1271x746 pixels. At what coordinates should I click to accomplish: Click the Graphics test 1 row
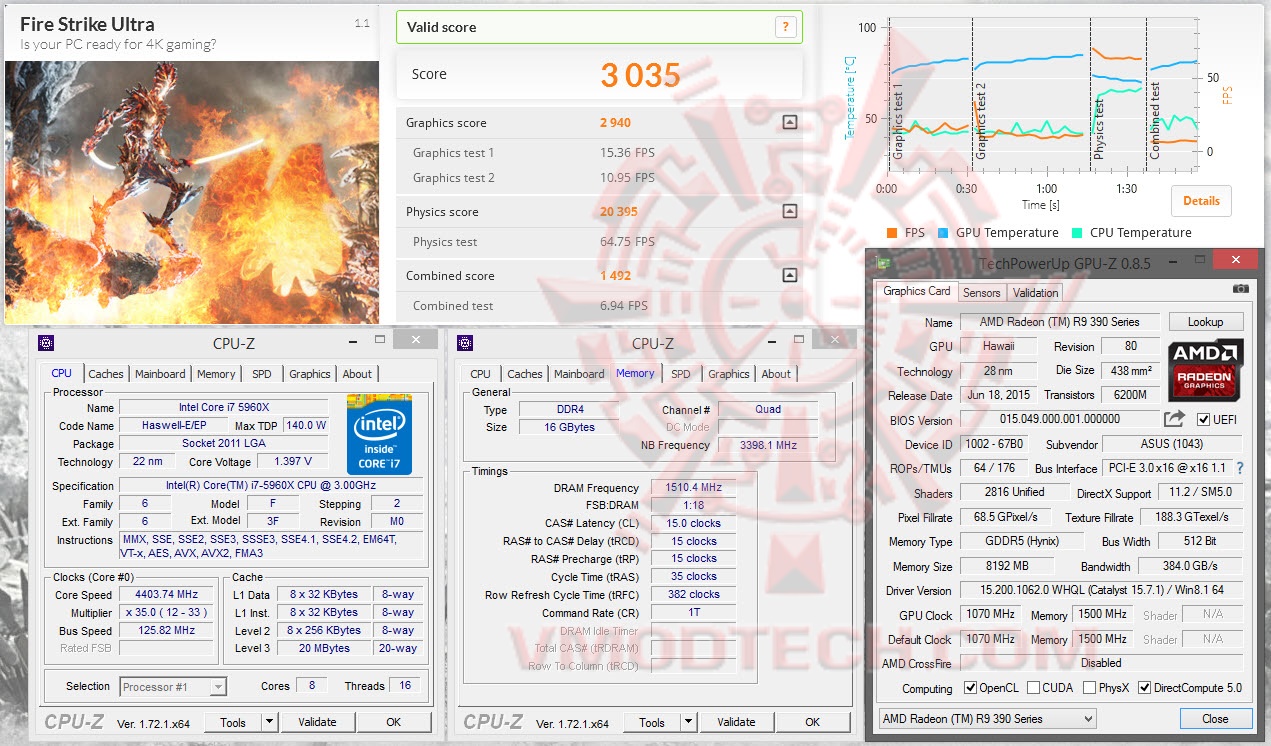click(599, 153)
